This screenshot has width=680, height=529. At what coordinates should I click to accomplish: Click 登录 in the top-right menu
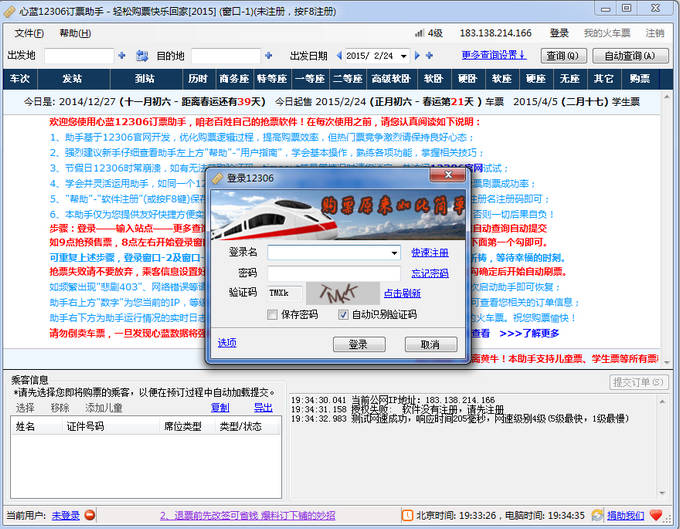(x=559, y=33)
